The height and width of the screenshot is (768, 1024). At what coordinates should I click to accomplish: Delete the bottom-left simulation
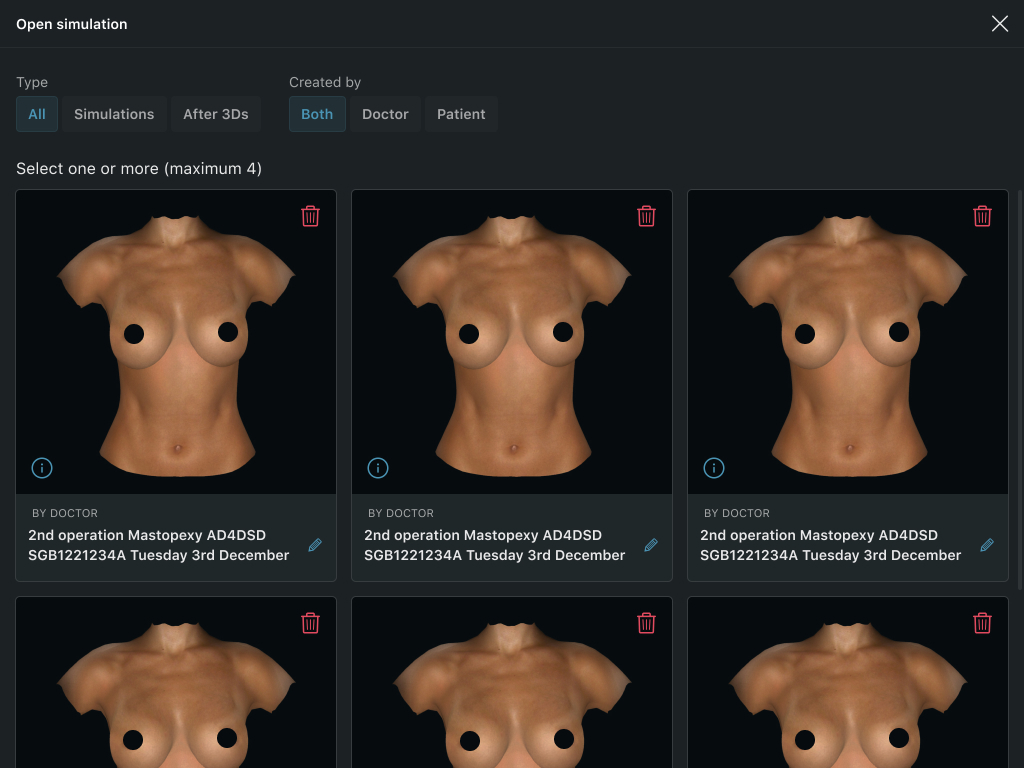point(310,623)
